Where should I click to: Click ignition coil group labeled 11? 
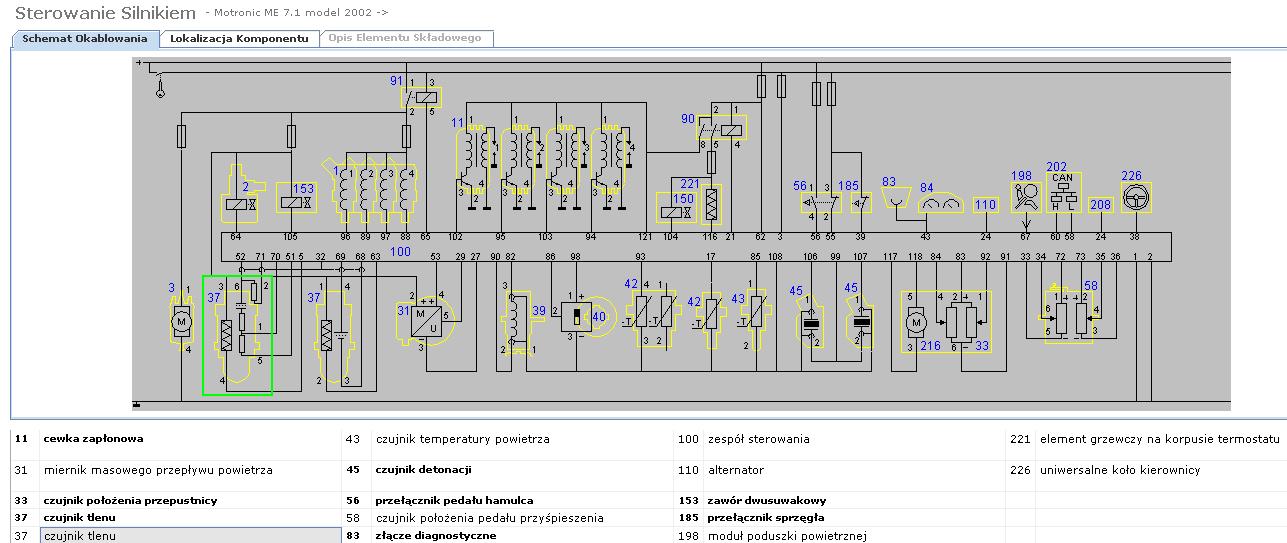[476, 161]
